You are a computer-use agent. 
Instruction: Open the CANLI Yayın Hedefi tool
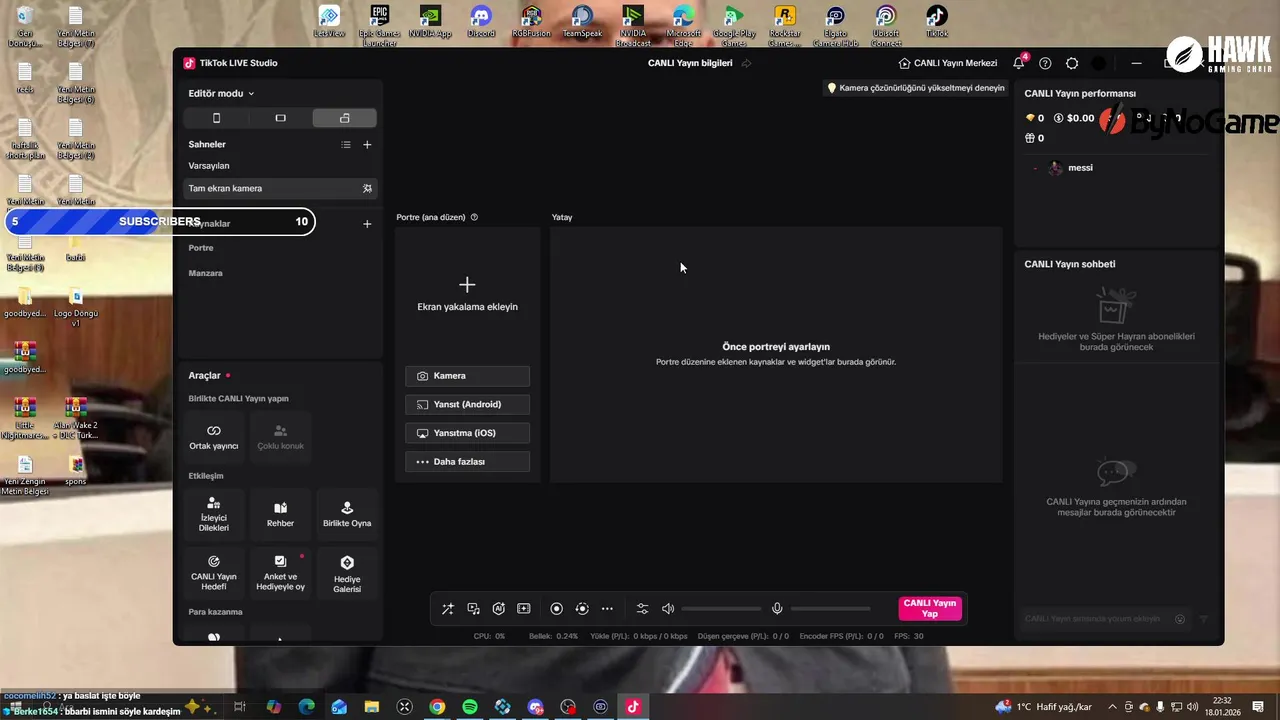tap(214, 572)
